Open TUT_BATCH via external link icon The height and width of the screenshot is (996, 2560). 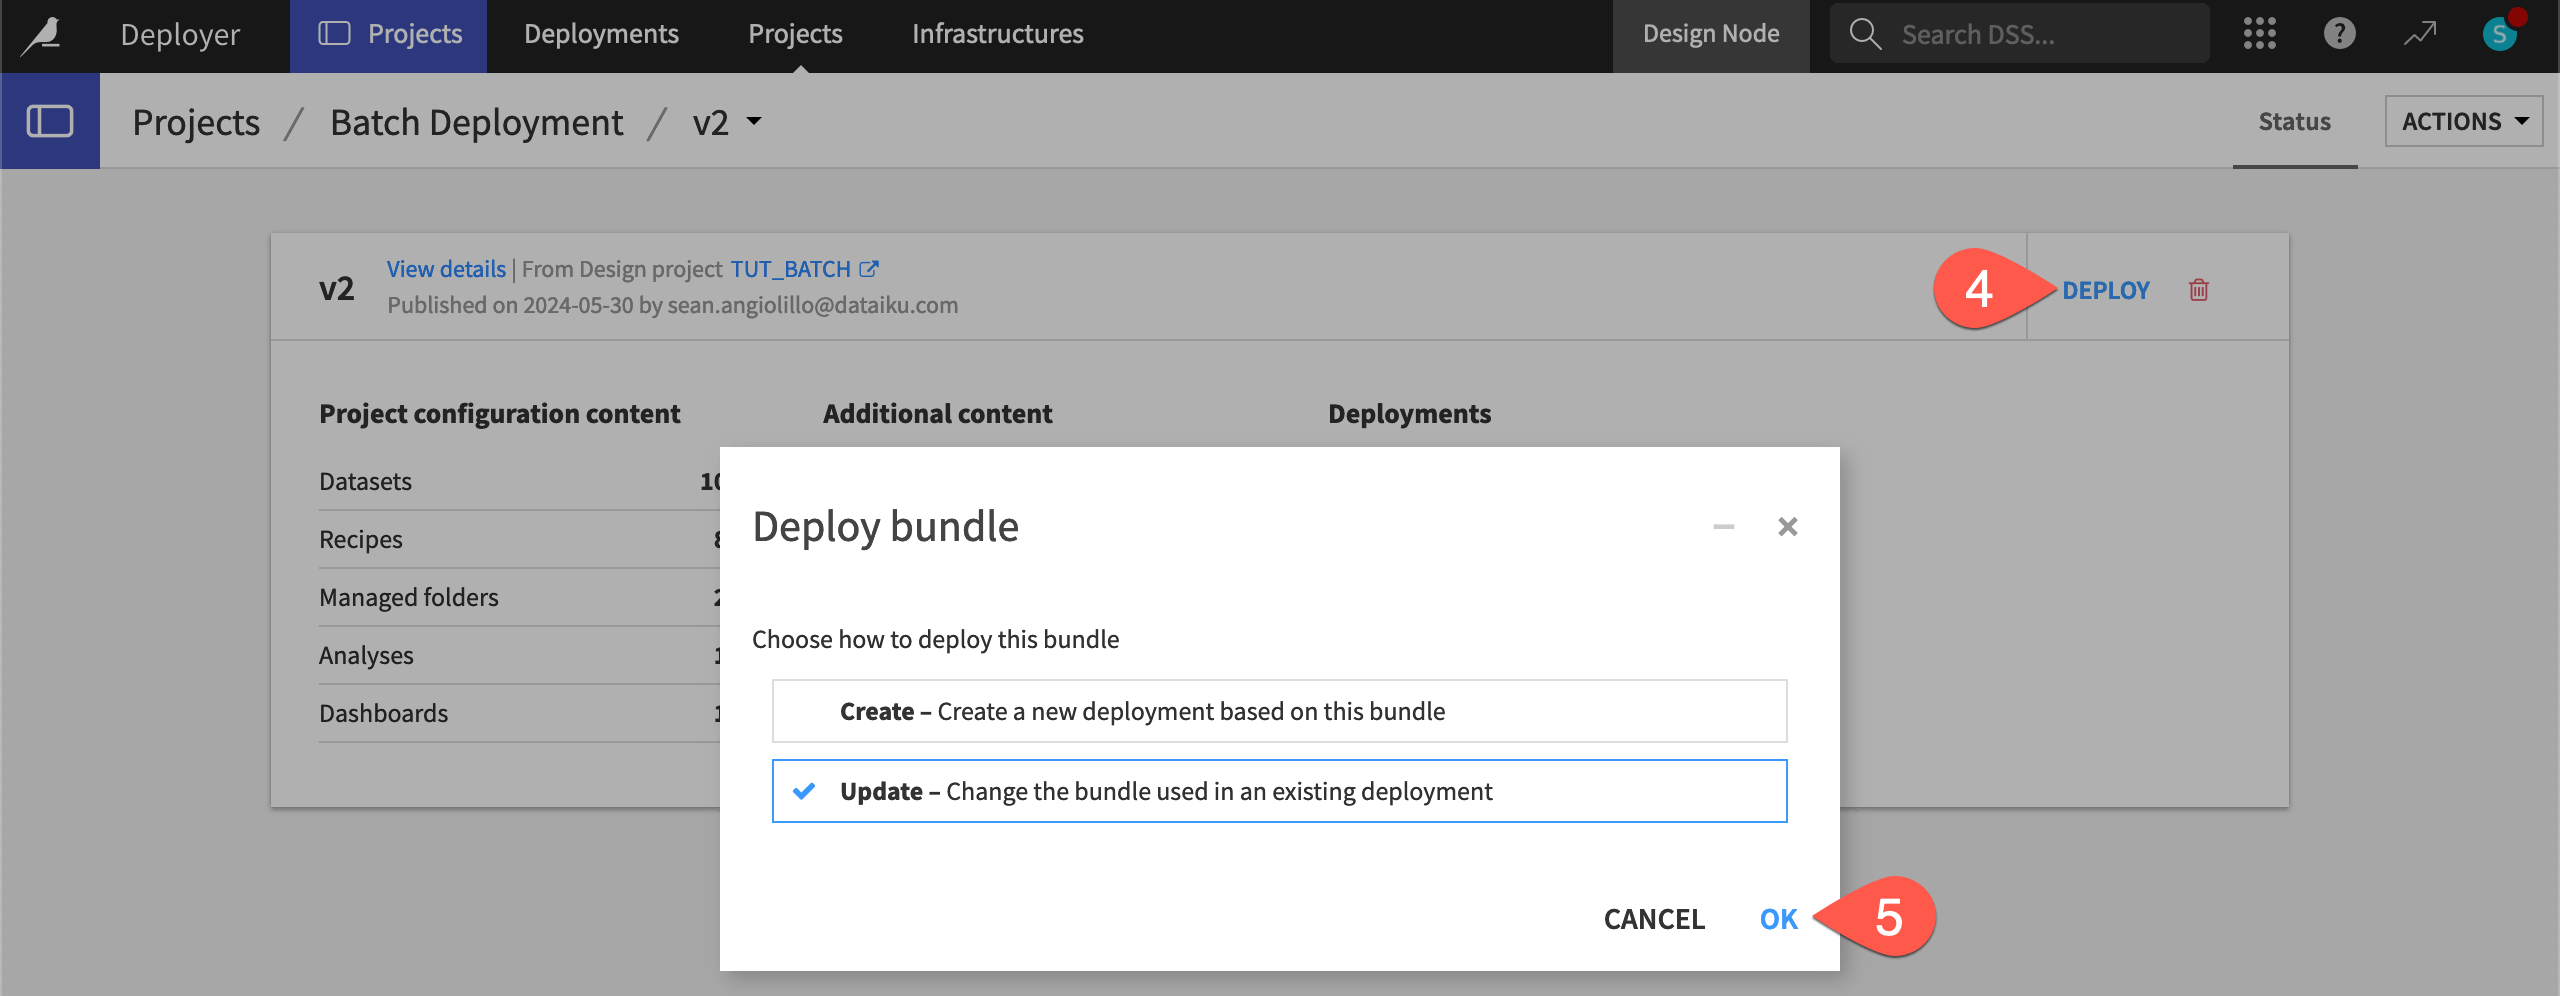coord(869,267)
